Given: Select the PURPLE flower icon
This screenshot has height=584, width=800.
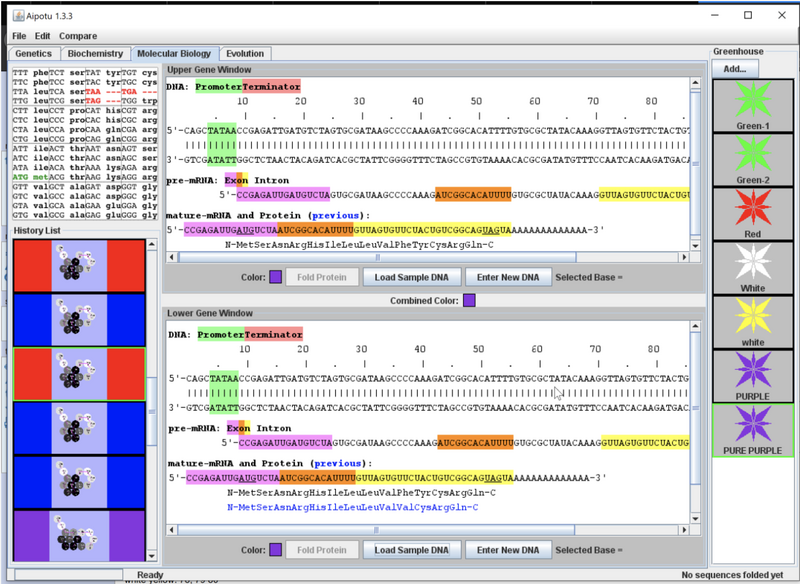Looking at the screenshot, I should coord(752,375).
